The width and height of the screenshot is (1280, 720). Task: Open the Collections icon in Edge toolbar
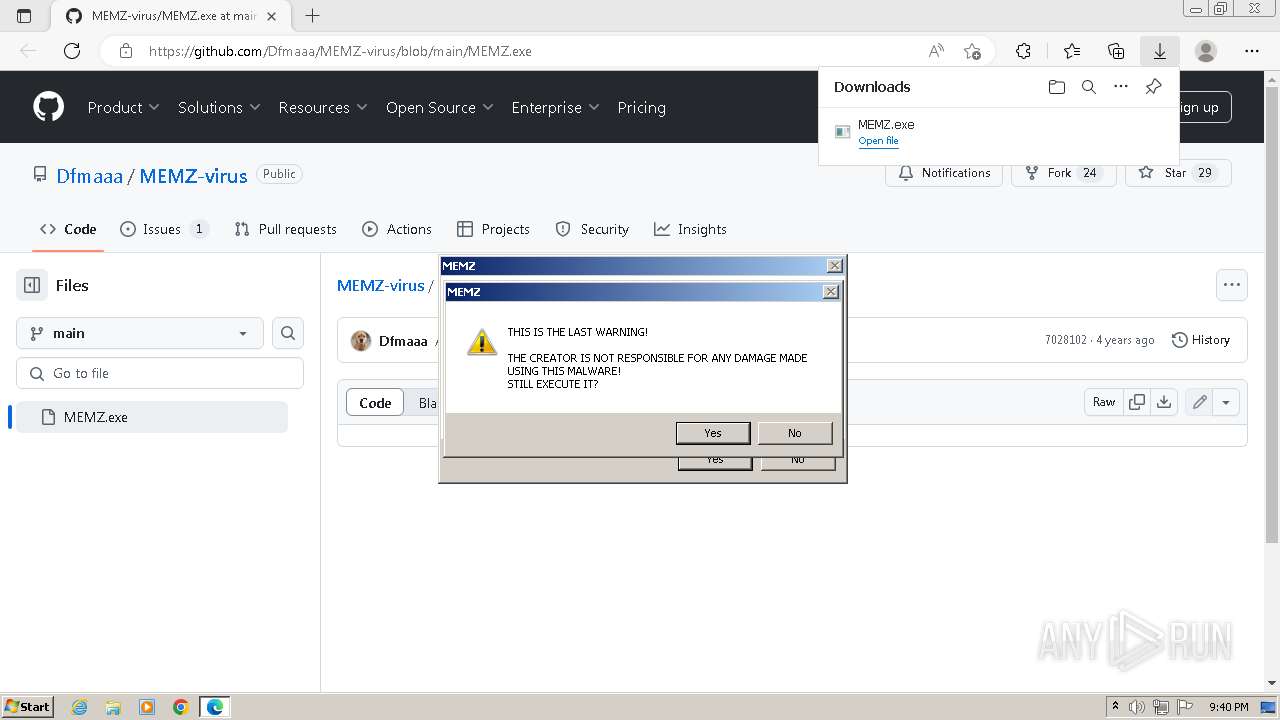[1116, 51]
